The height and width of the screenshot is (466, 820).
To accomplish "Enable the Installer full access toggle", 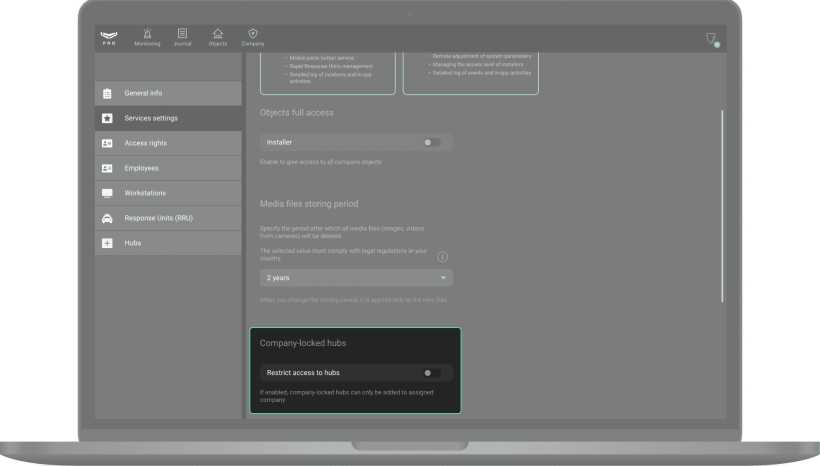I will pyautogui.click(x=430, y=142).
